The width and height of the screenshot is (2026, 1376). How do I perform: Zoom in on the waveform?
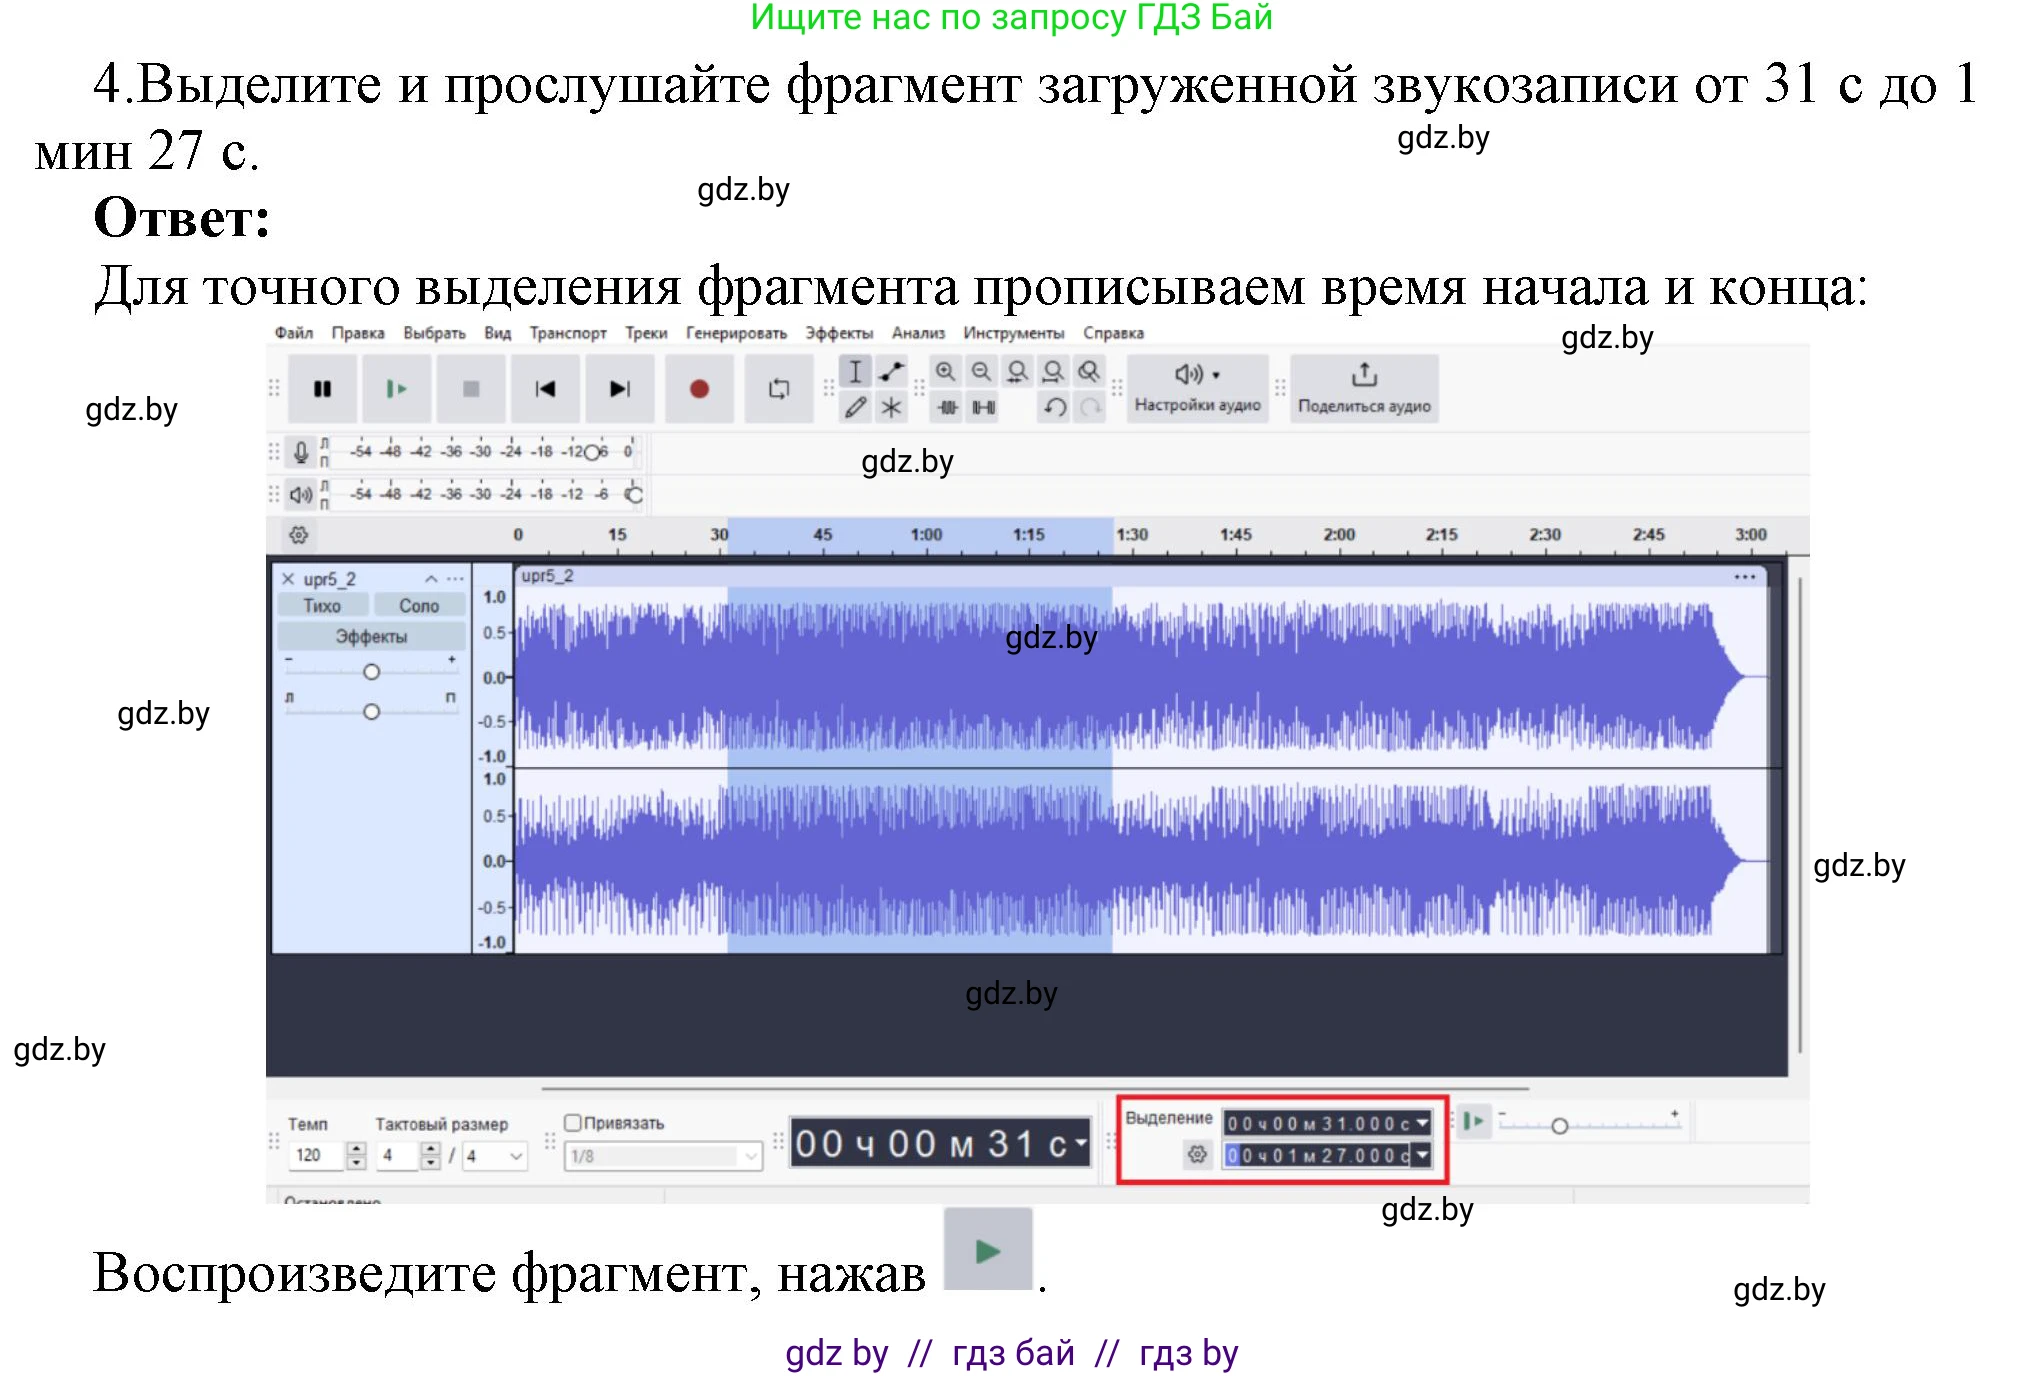943,372
